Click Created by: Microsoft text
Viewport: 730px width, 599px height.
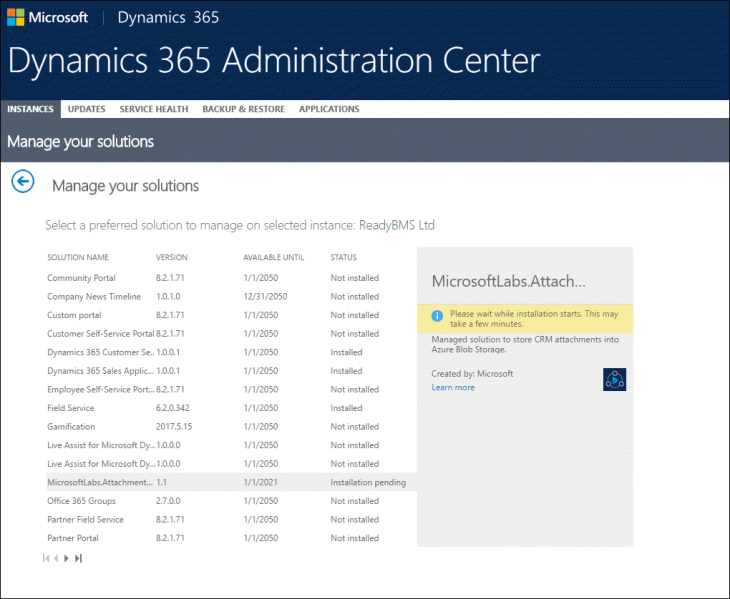472,374
